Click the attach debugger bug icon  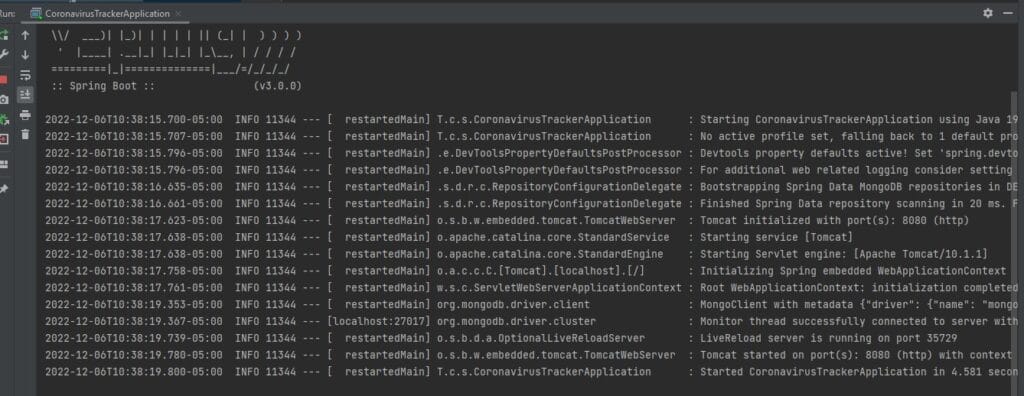point(4,120)
